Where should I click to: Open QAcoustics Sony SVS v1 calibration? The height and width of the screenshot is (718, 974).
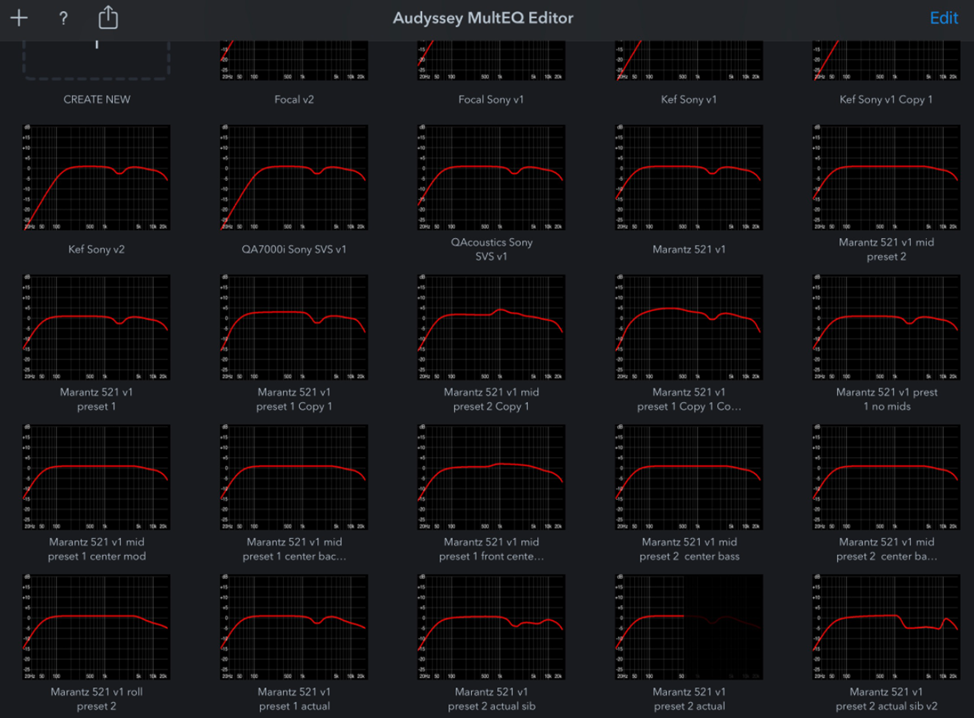[491, 178]
